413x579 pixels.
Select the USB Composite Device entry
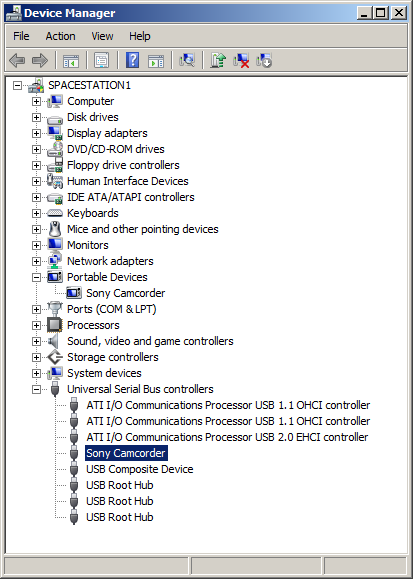click(x=140, y=469)
